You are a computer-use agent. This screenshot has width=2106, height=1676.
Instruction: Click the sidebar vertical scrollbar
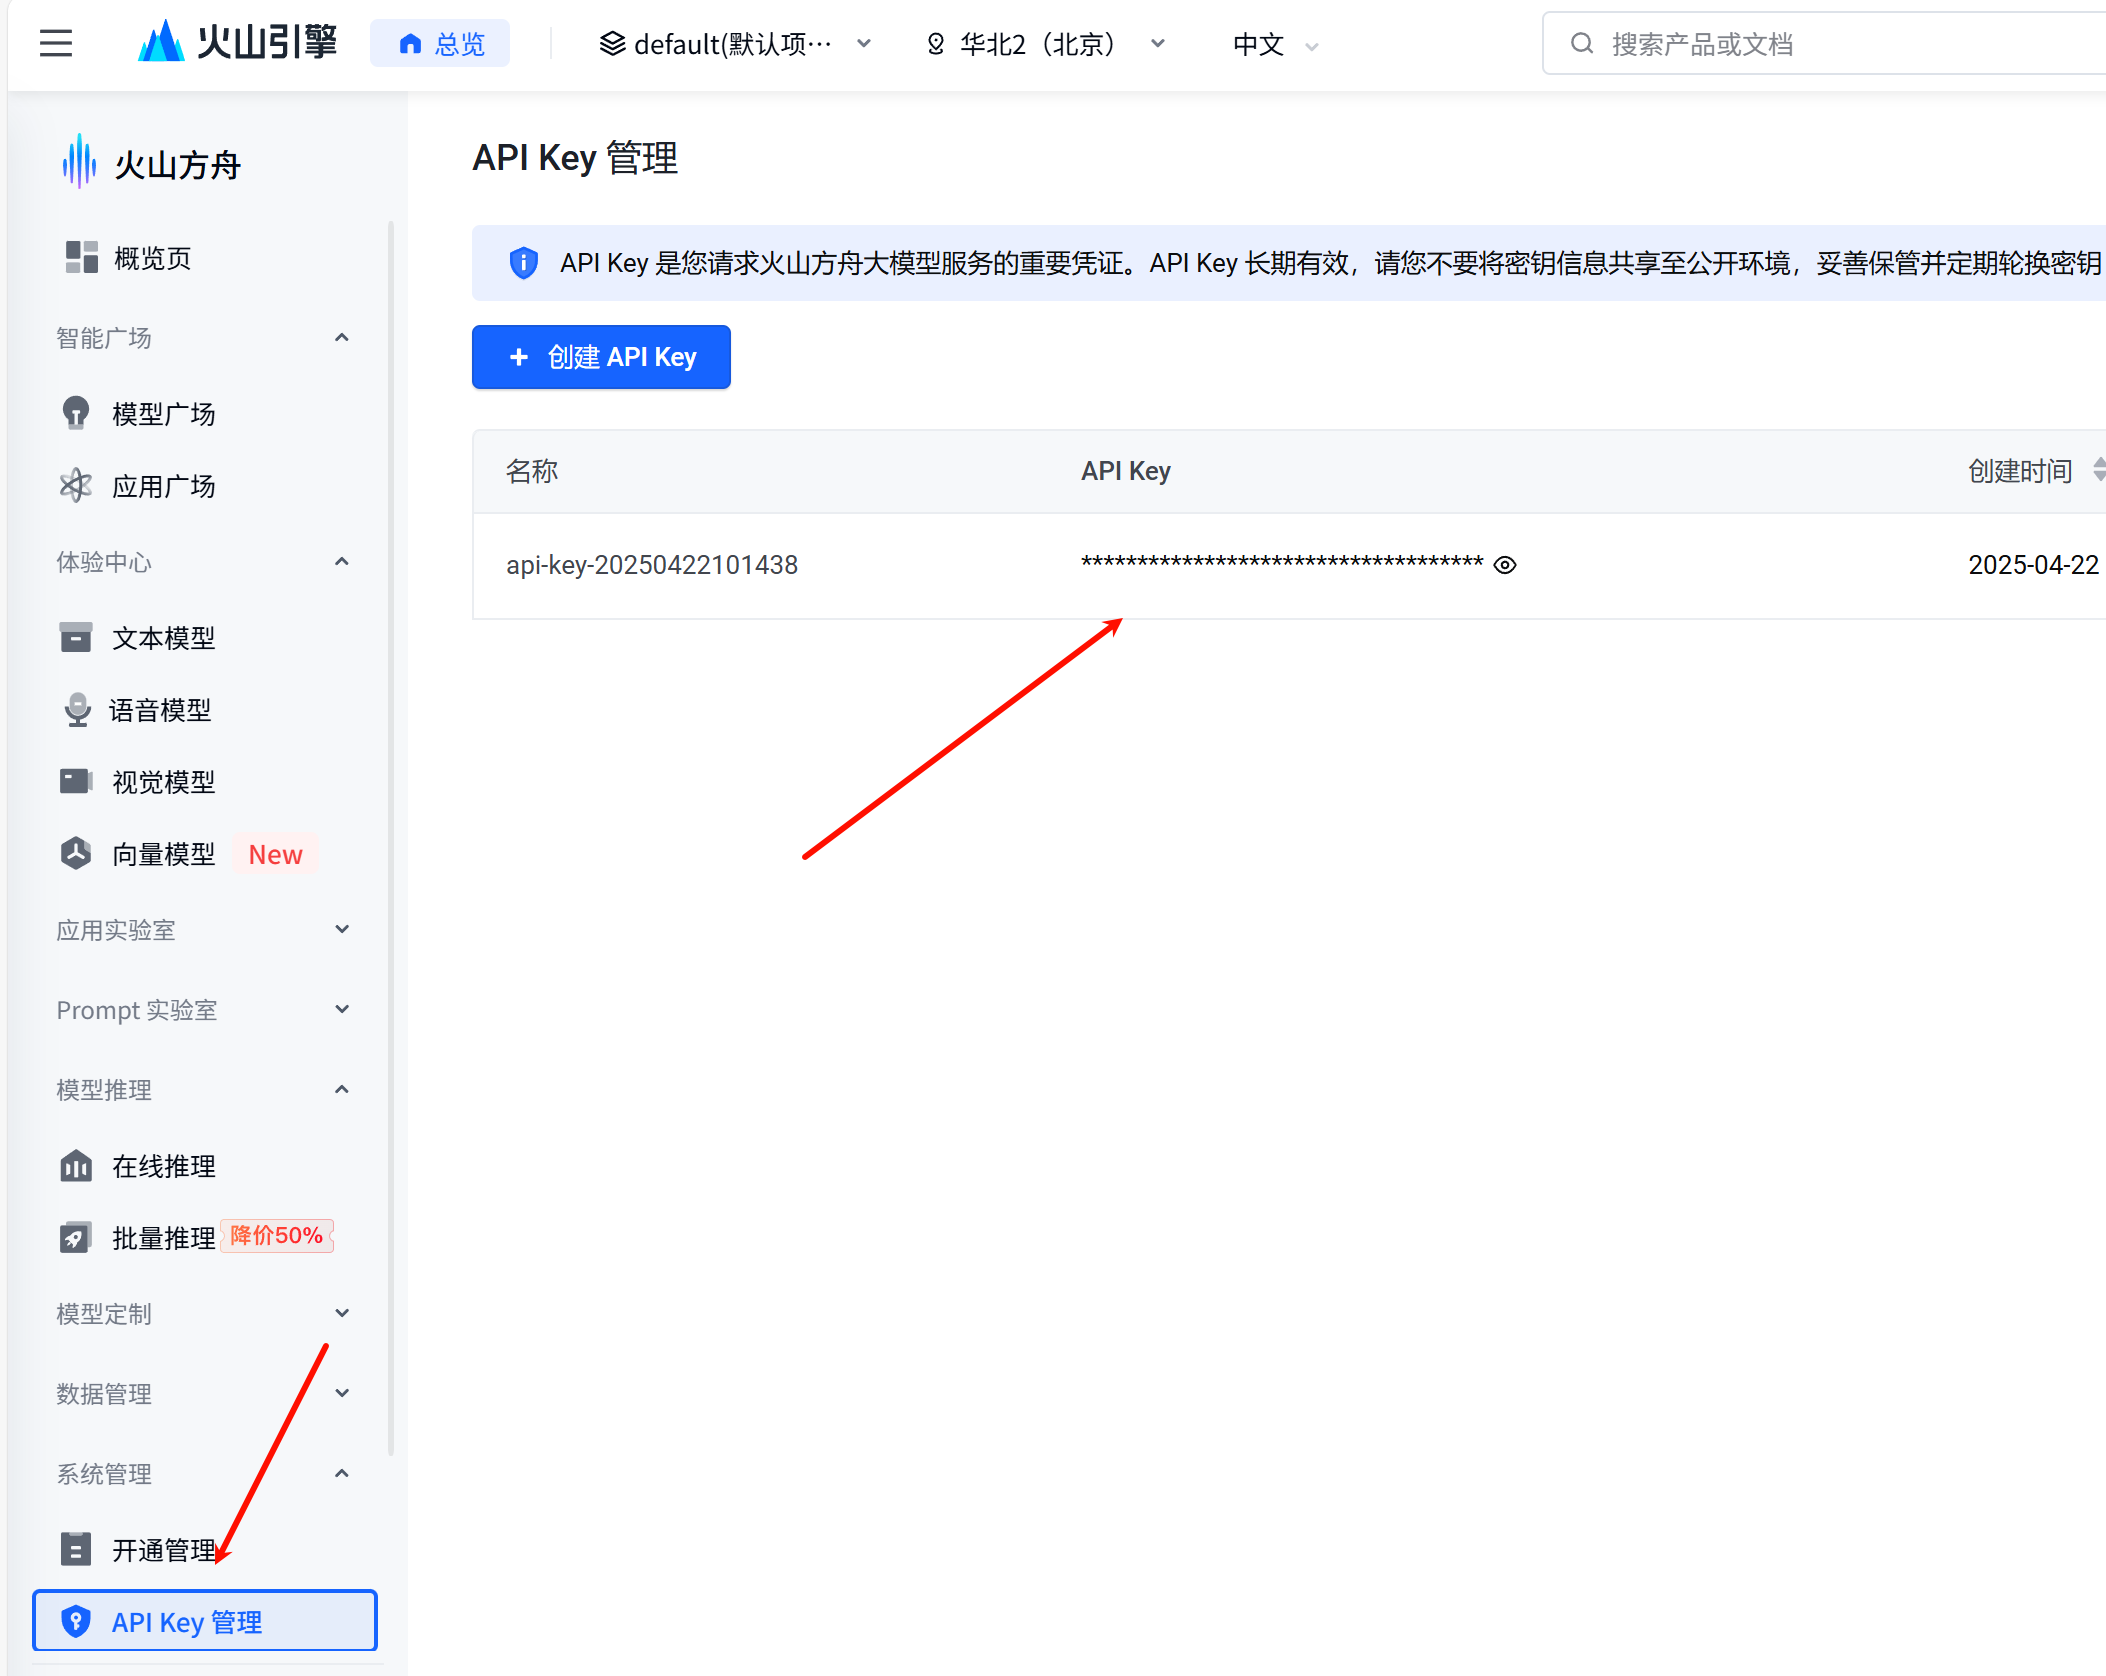click(x=391, y=840)
